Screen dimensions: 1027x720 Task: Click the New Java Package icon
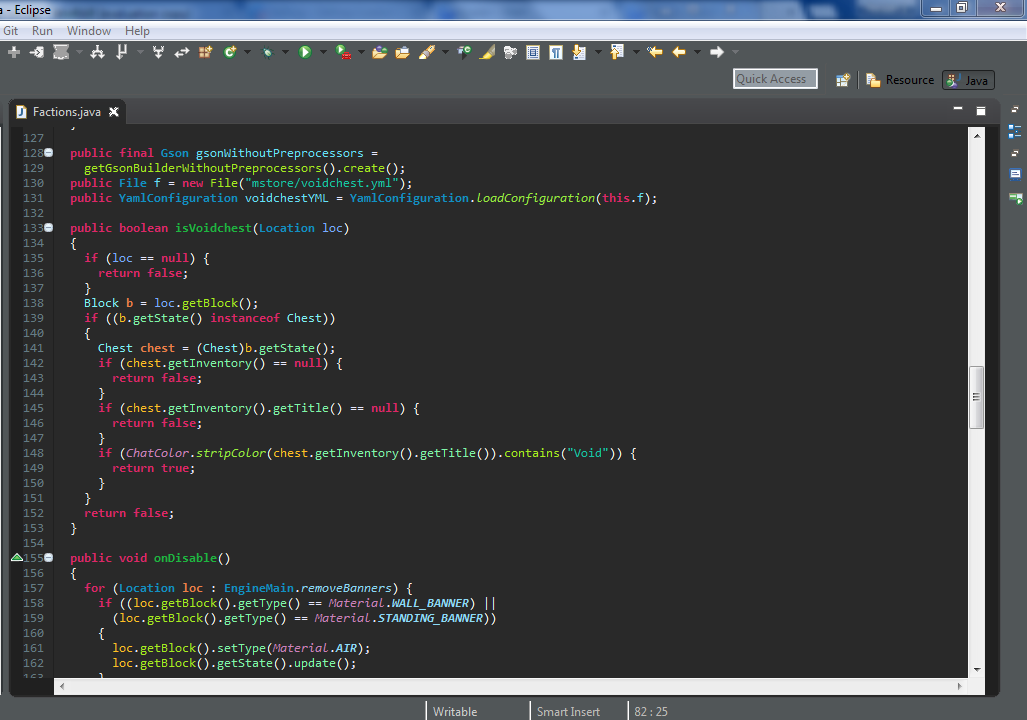tap(205, 52)
